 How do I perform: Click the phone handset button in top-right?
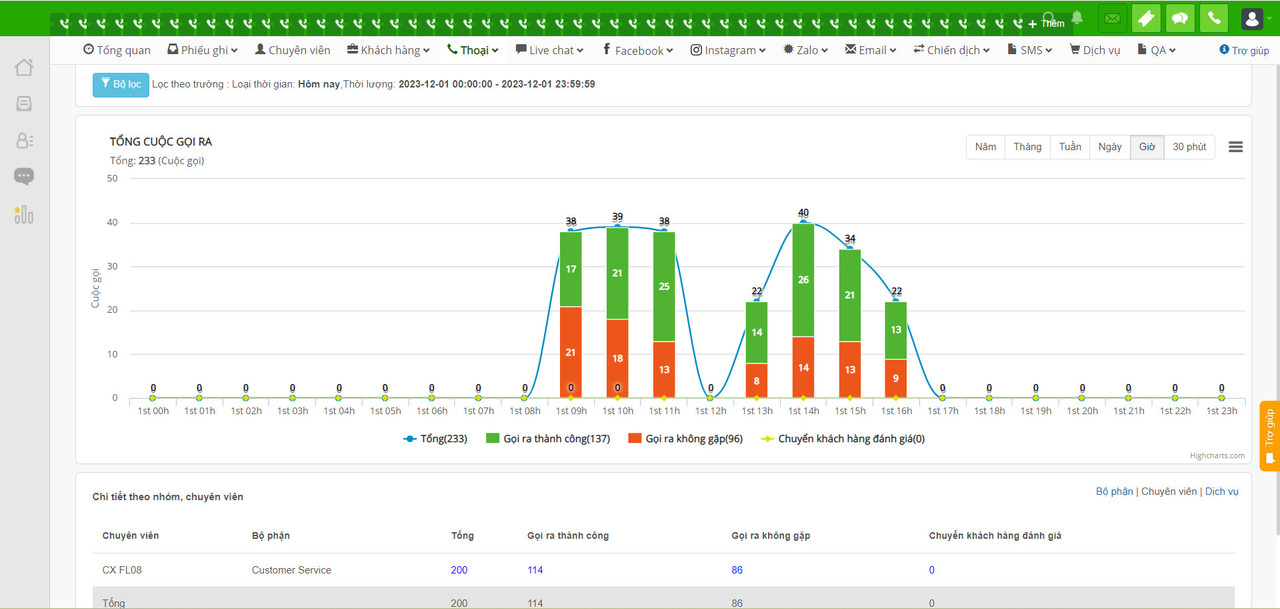(x=1214, y=18)
